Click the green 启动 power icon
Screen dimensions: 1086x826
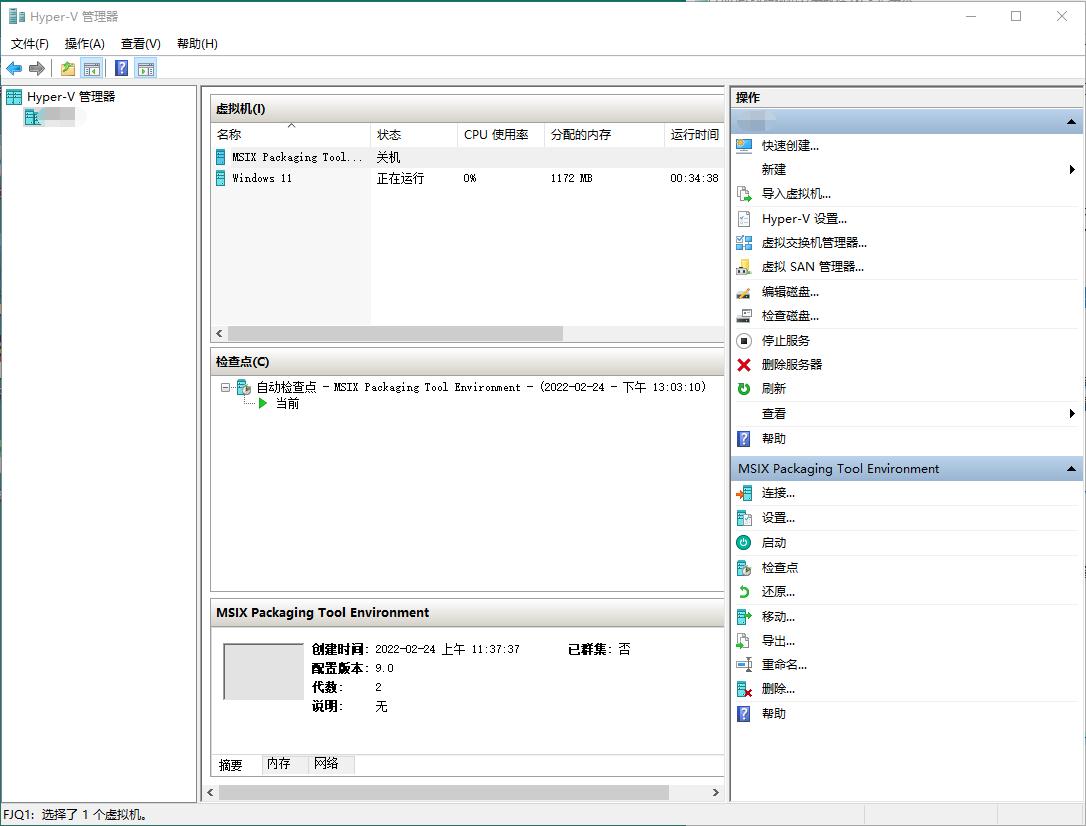744,543
